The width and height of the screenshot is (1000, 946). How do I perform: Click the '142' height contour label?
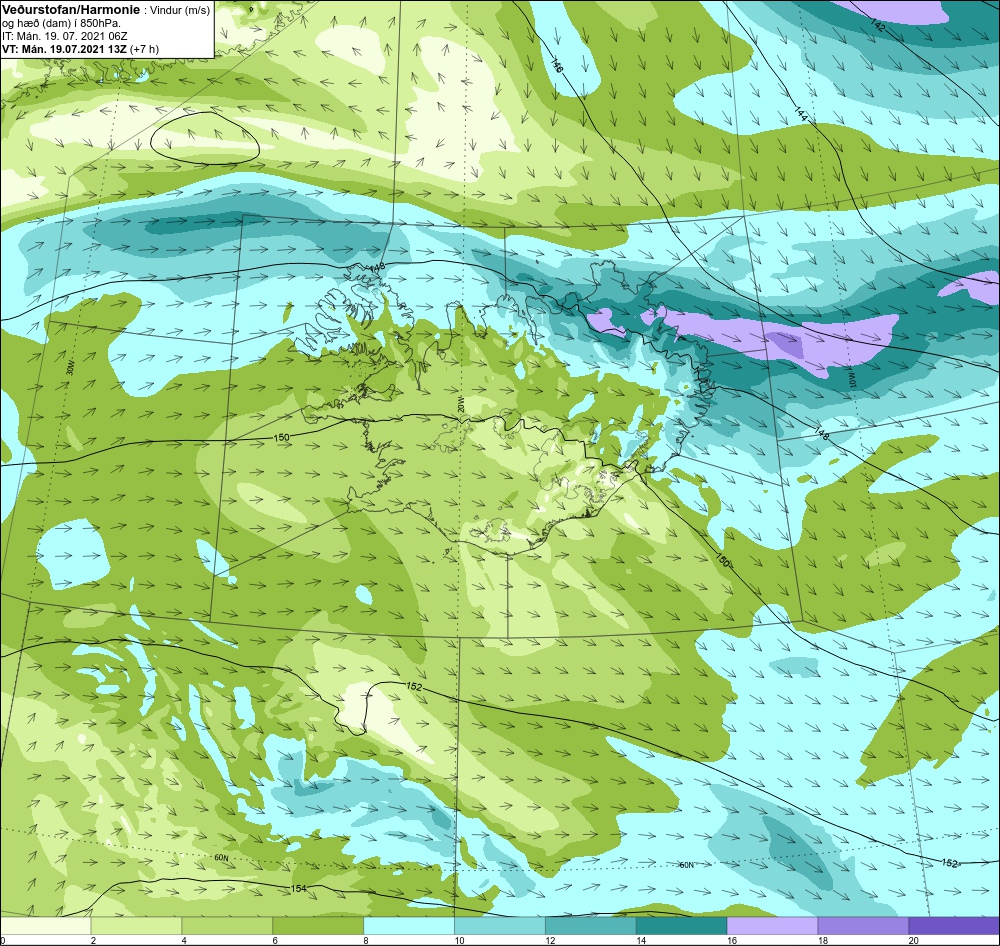(878, 26)
